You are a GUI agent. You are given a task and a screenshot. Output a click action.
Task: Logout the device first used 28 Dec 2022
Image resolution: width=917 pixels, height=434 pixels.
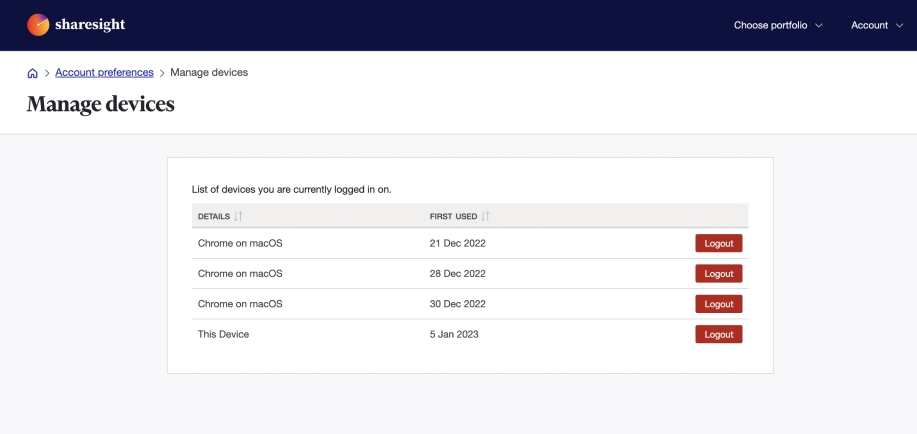(719, 274)
